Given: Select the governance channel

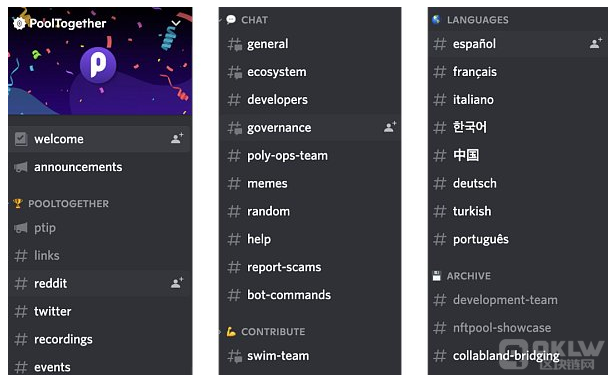Looking at the screenshot, I should click(310, 128).
